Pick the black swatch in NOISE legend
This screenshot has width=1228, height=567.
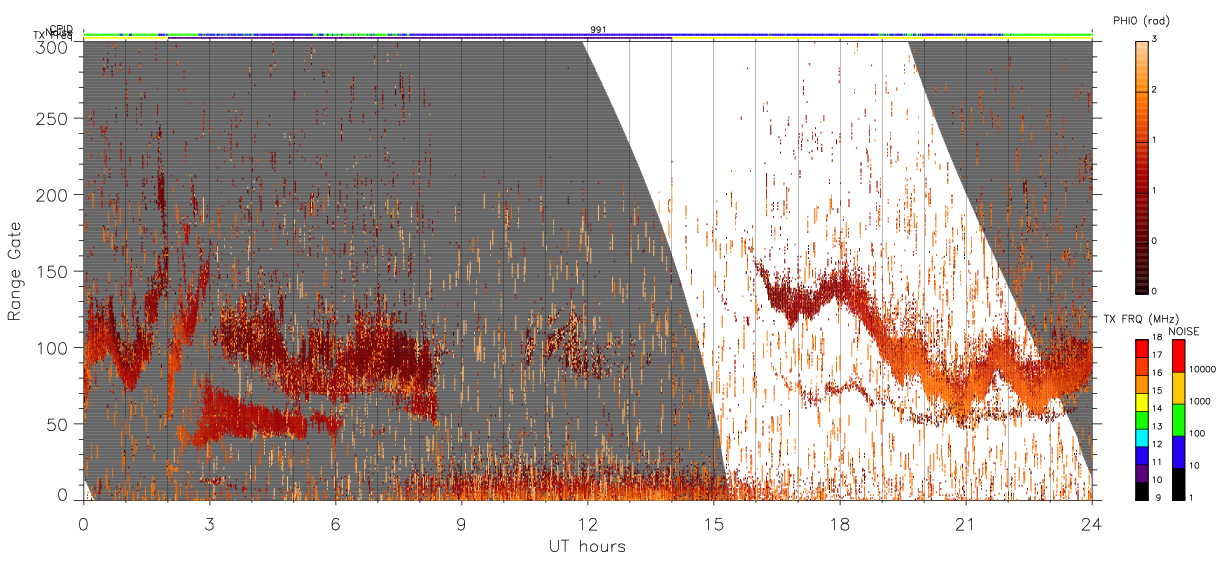[x=1177, y=483]
